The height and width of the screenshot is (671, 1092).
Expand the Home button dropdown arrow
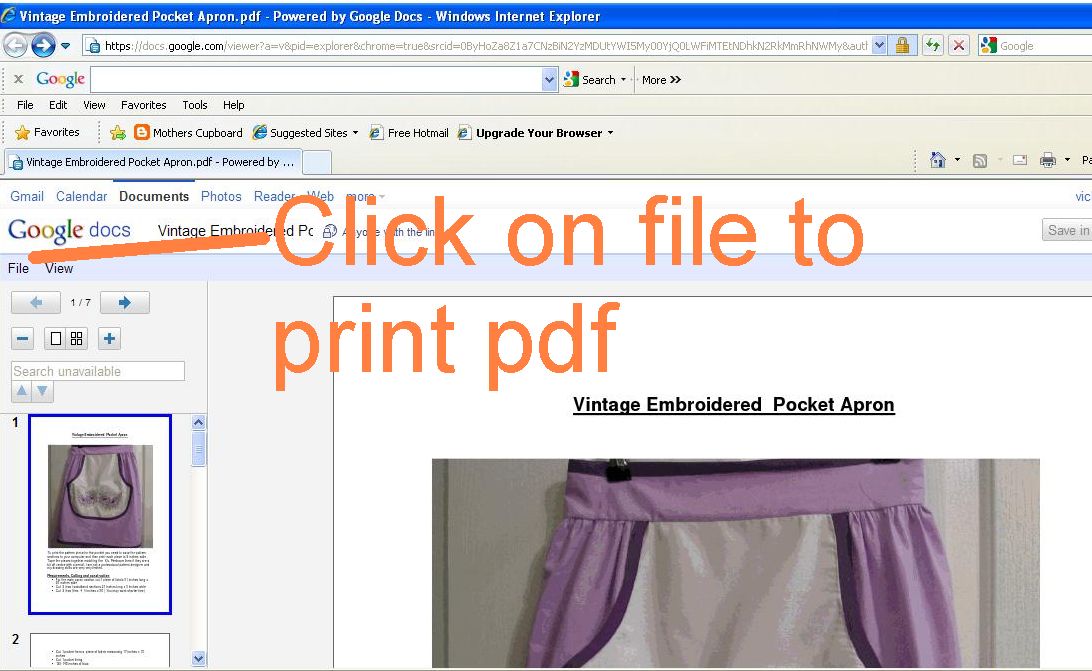[x=958, y=160]
